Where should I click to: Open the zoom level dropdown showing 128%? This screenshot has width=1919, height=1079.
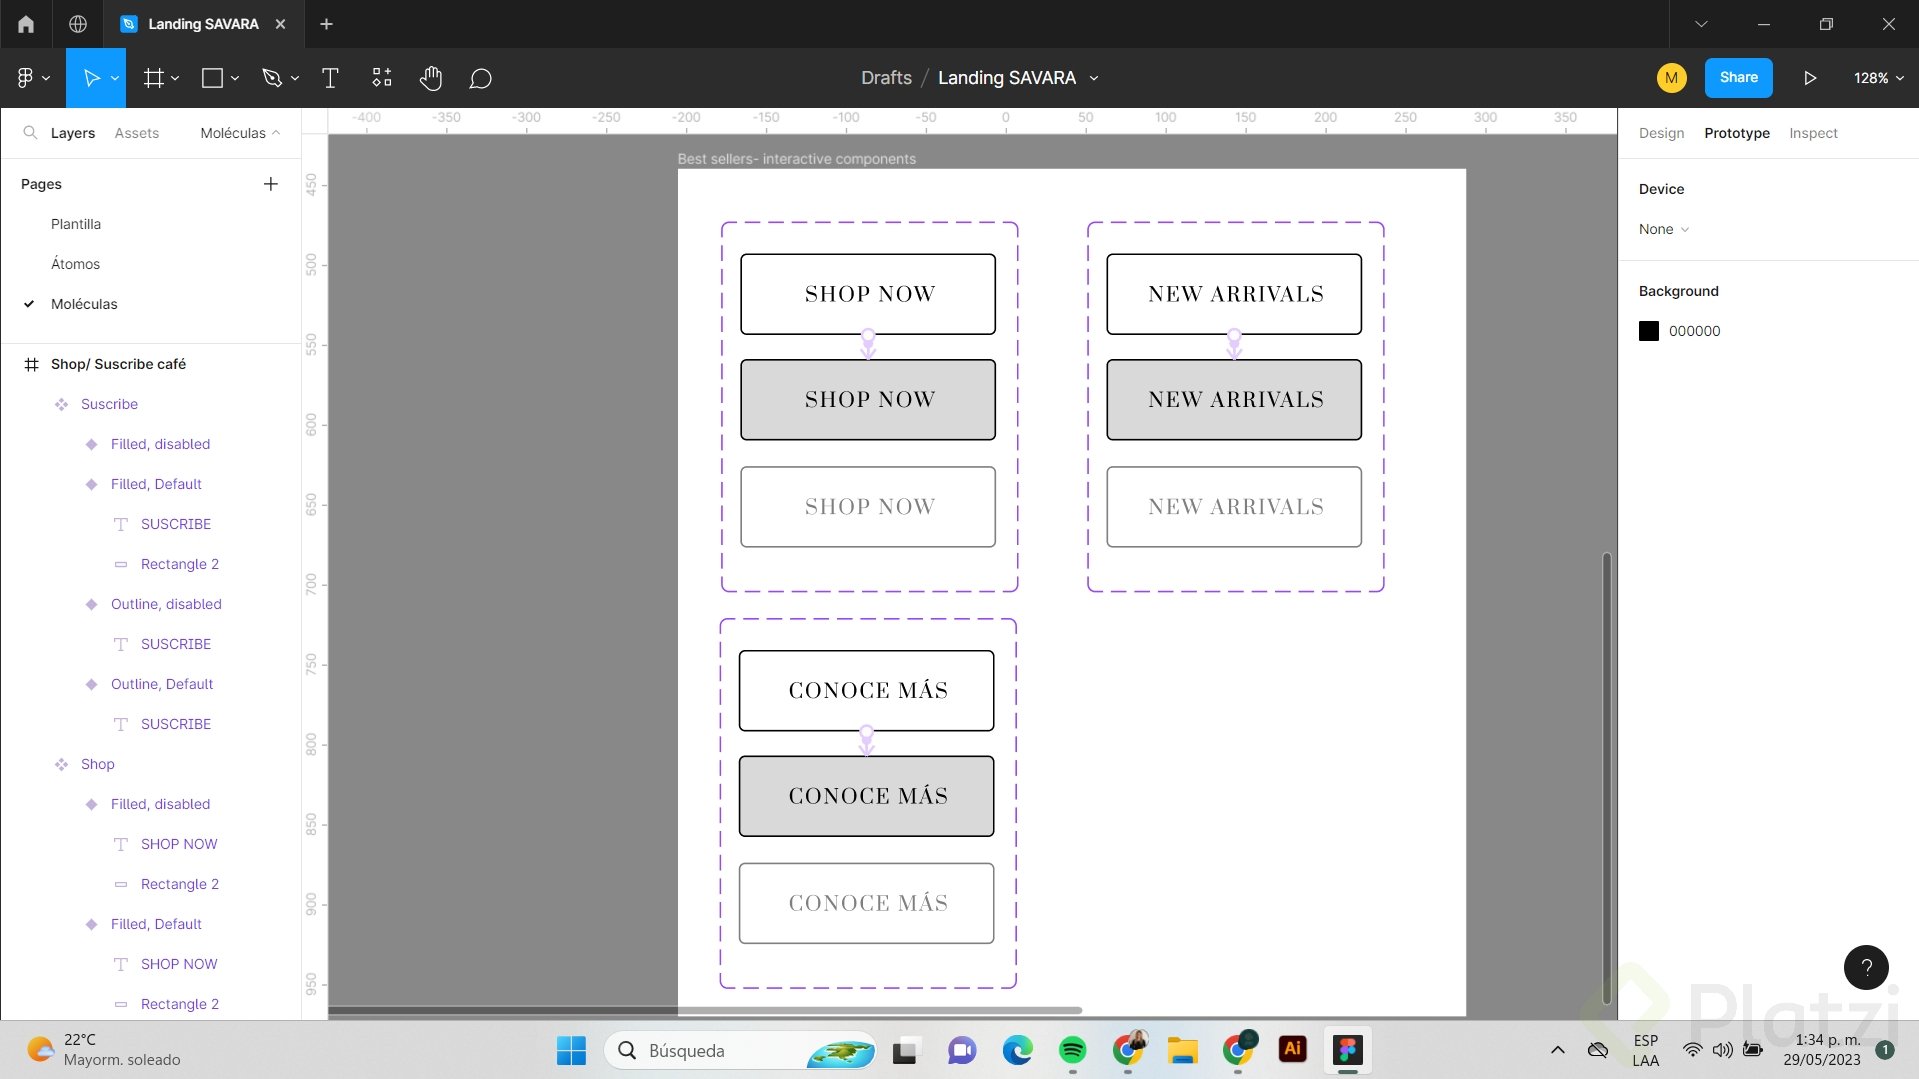1874,78
